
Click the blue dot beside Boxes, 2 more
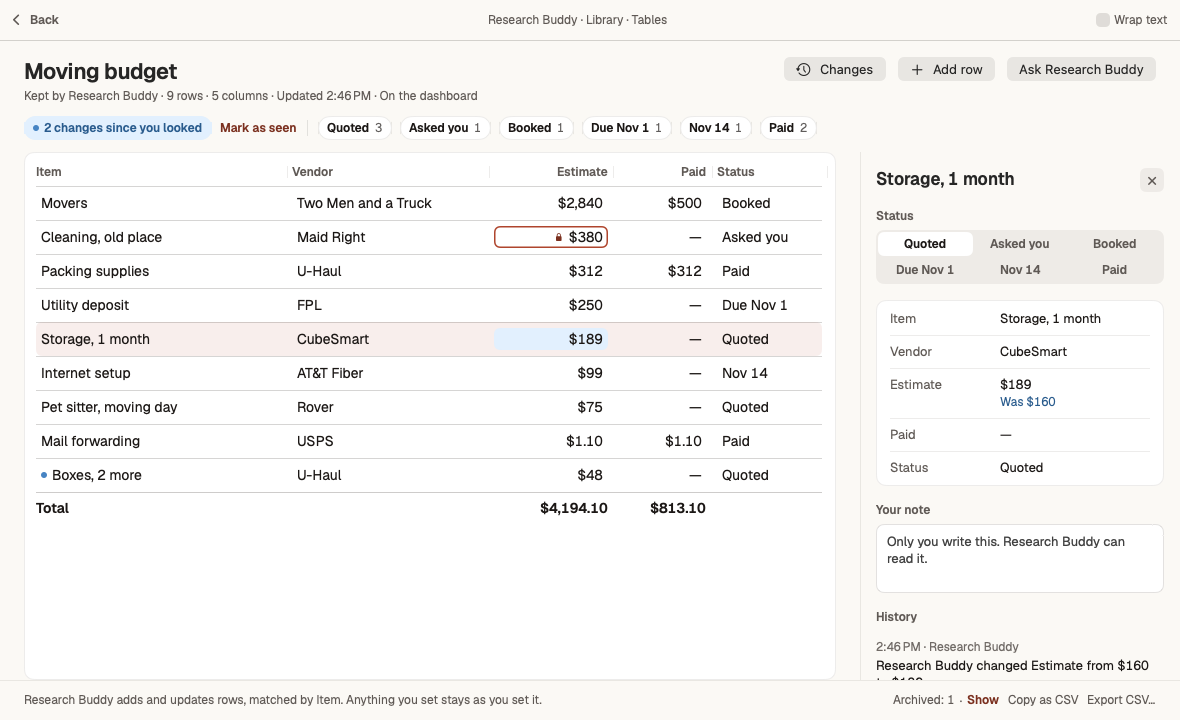(44, 475)
